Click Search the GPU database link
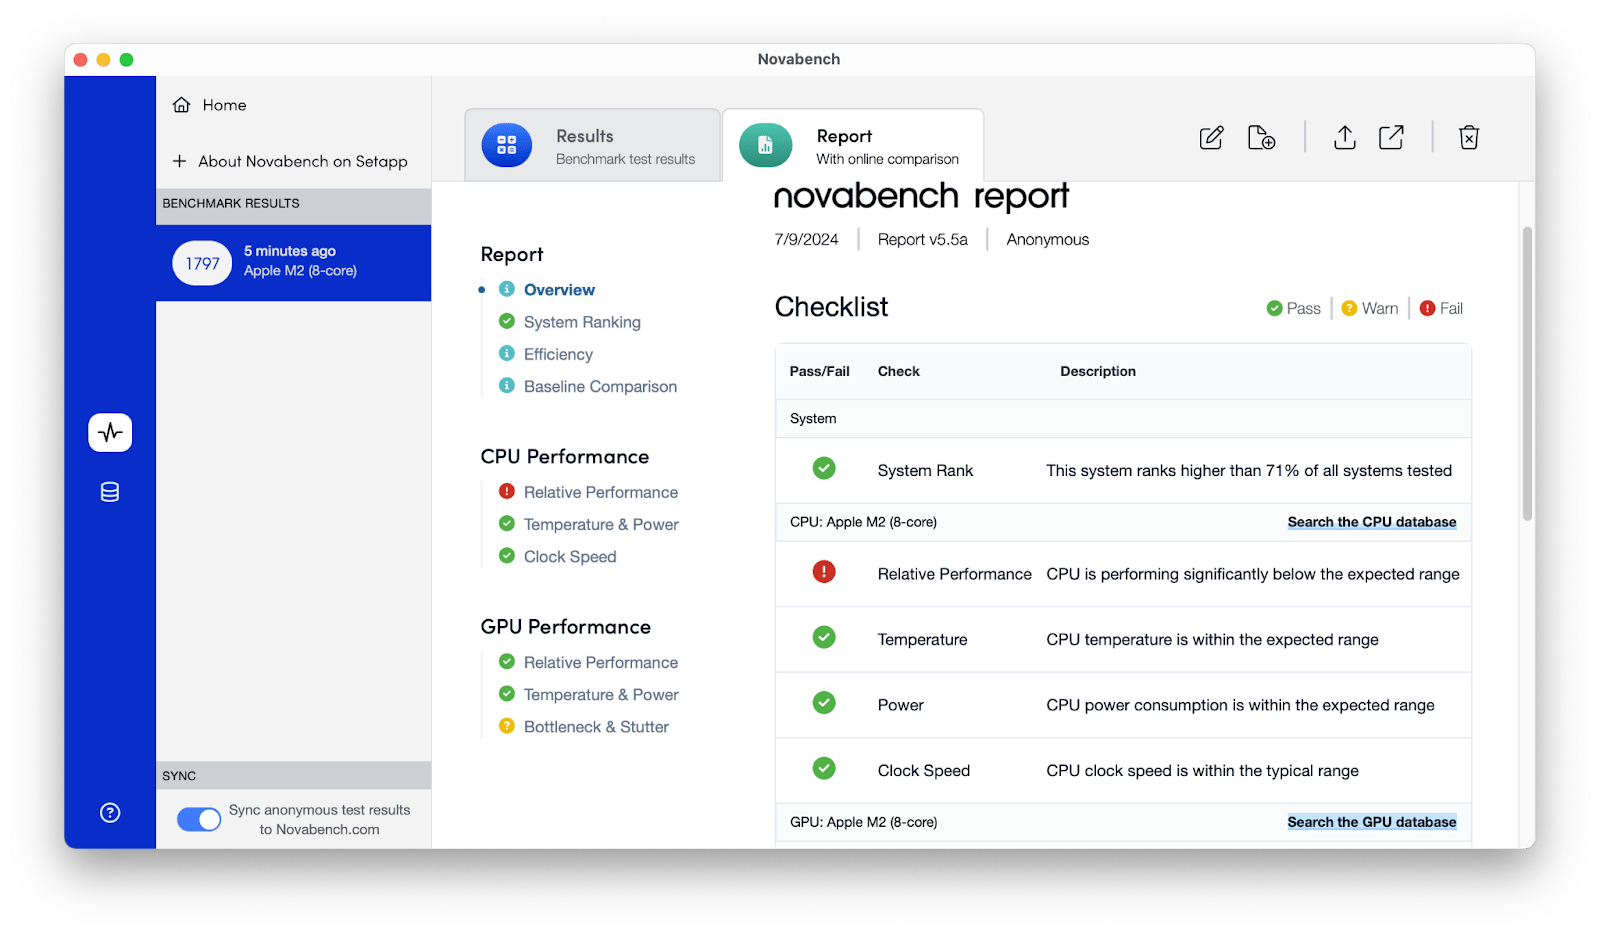This screenshot has height=934, width=1600. coord(1371,822)
